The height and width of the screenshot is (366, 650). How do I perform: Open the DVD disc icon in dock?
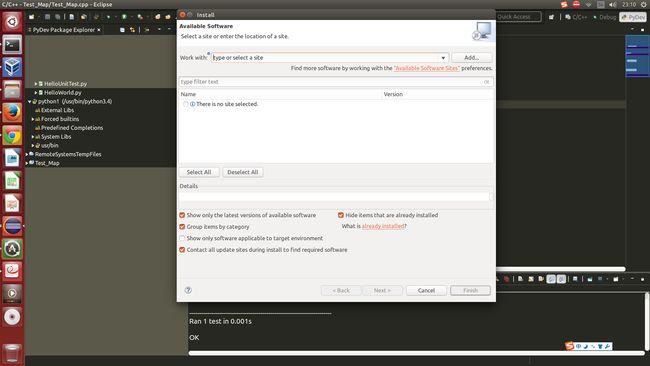[12, 317]
